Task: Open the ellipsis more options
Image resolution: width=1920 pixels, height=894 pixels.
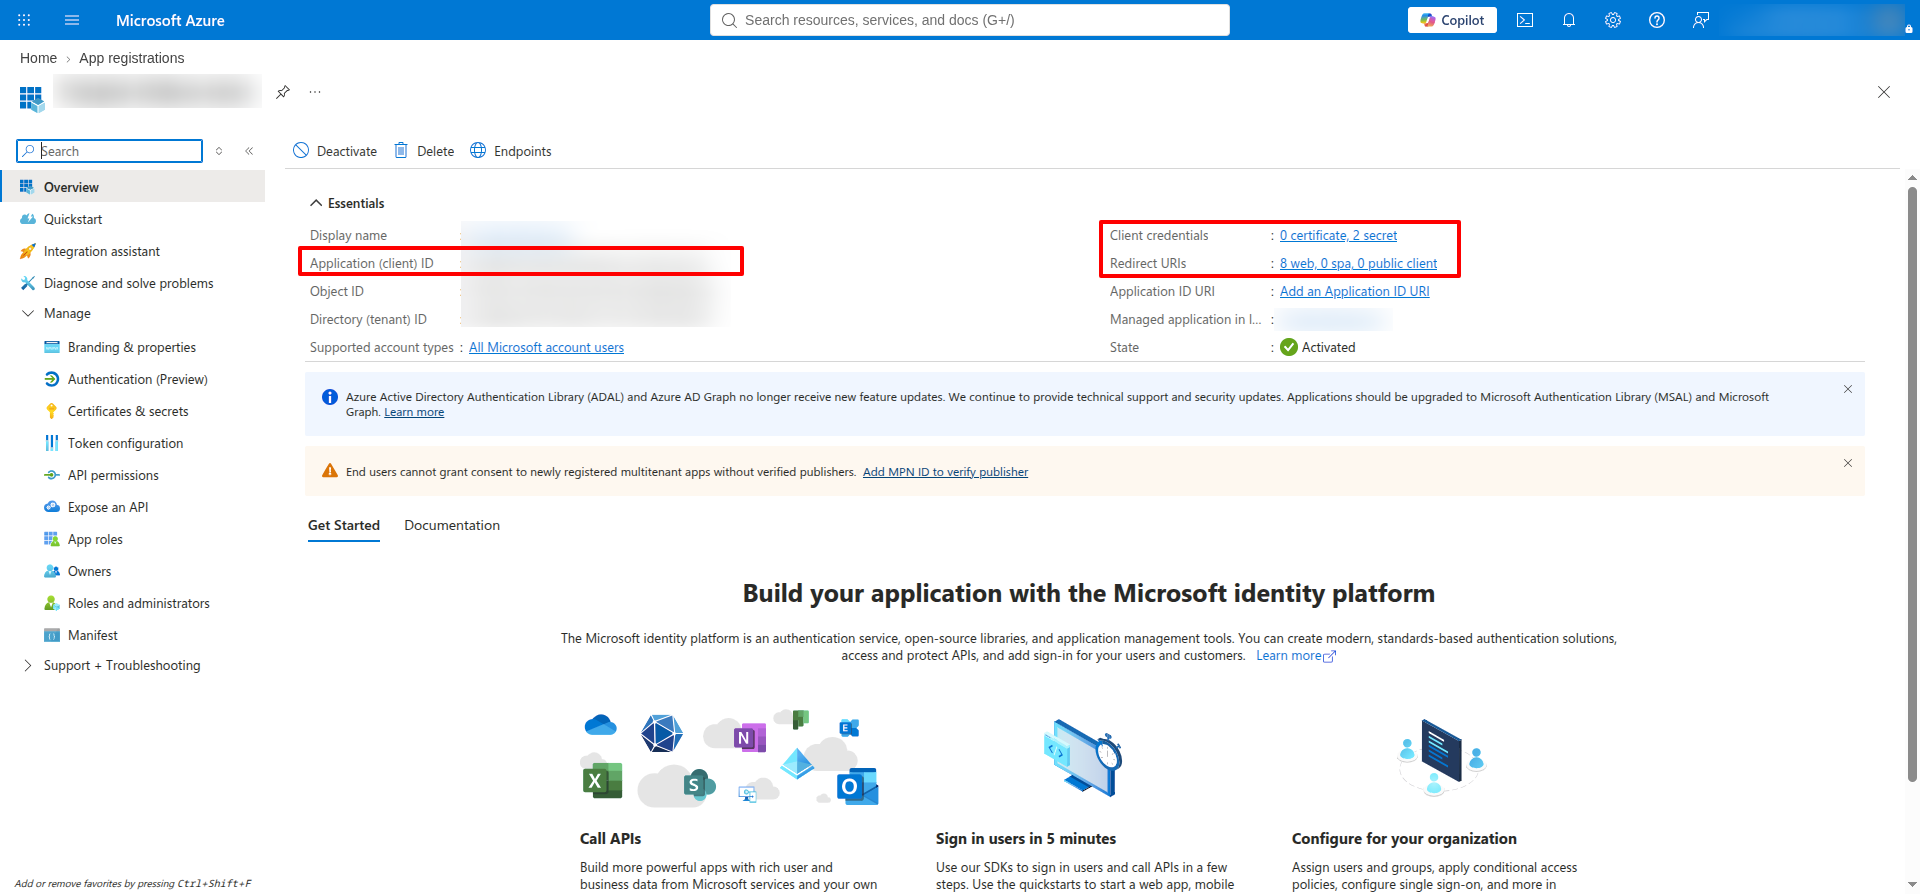Action: coord(315,92)
